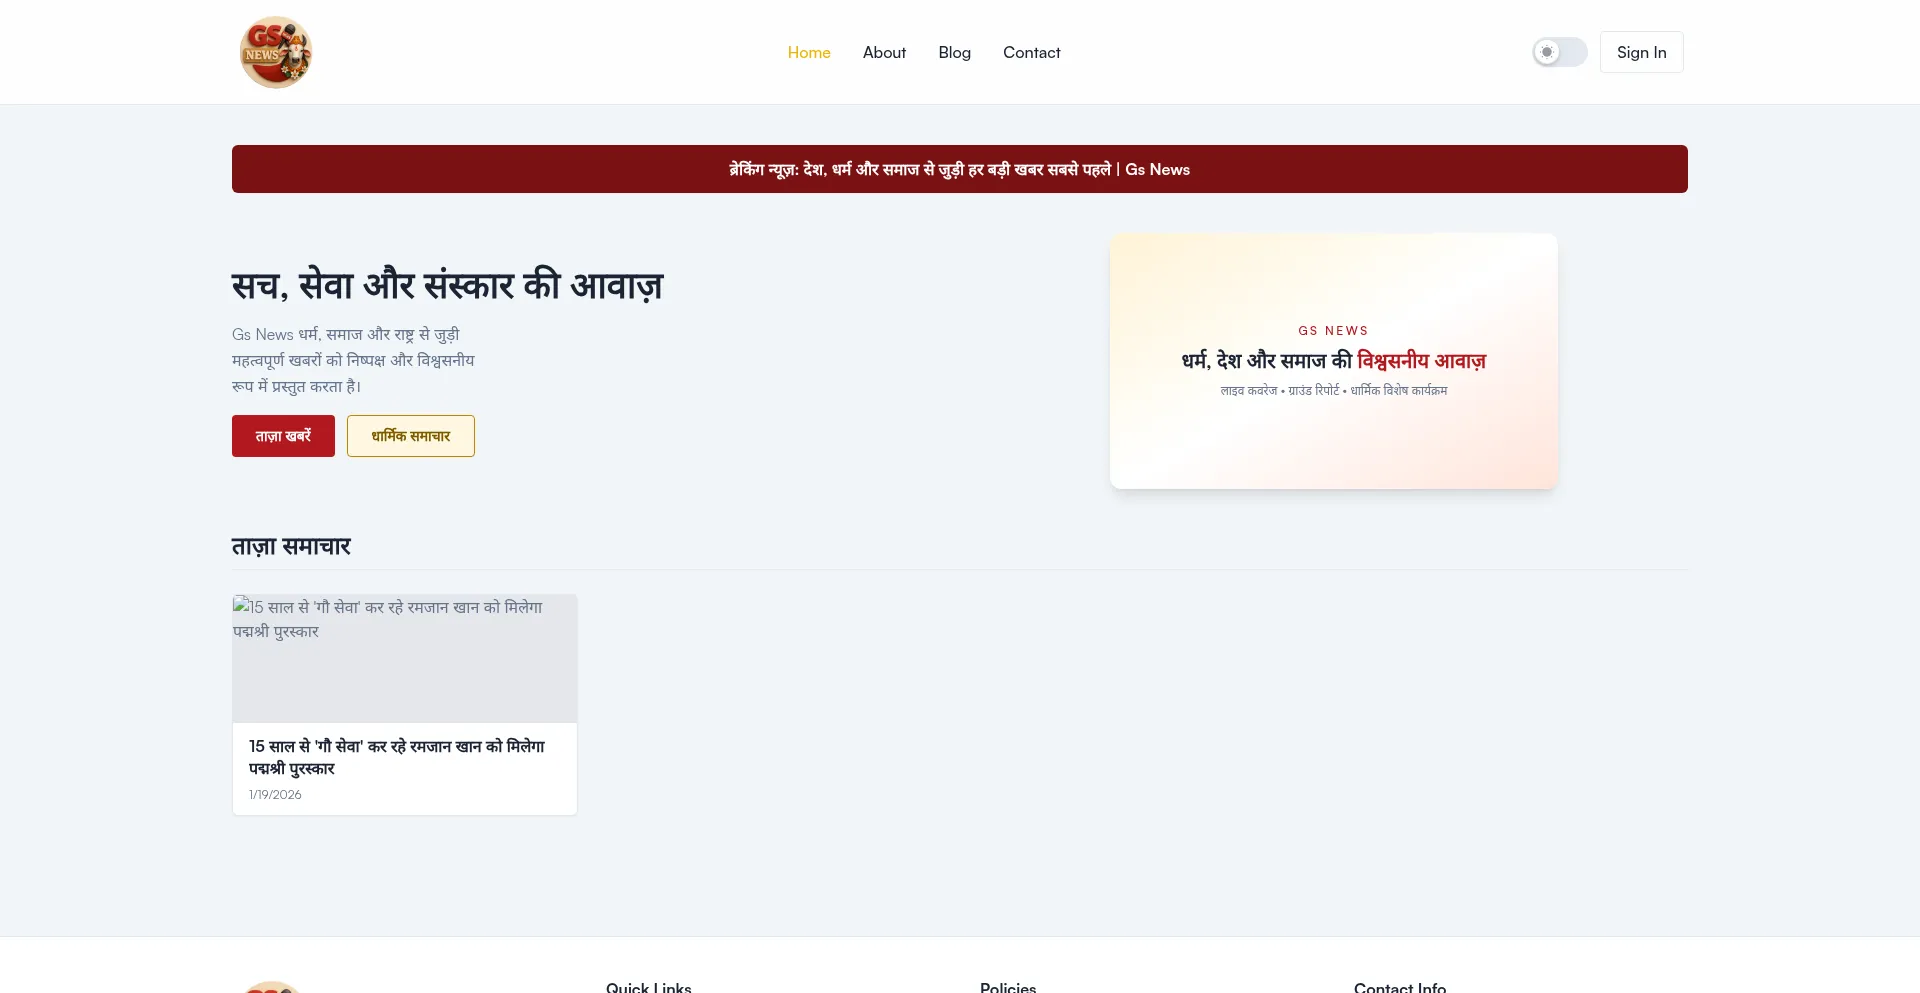Open the Blog nav link
The height and width of the screenshot is (993, 1920).
[x=954, y=52]
